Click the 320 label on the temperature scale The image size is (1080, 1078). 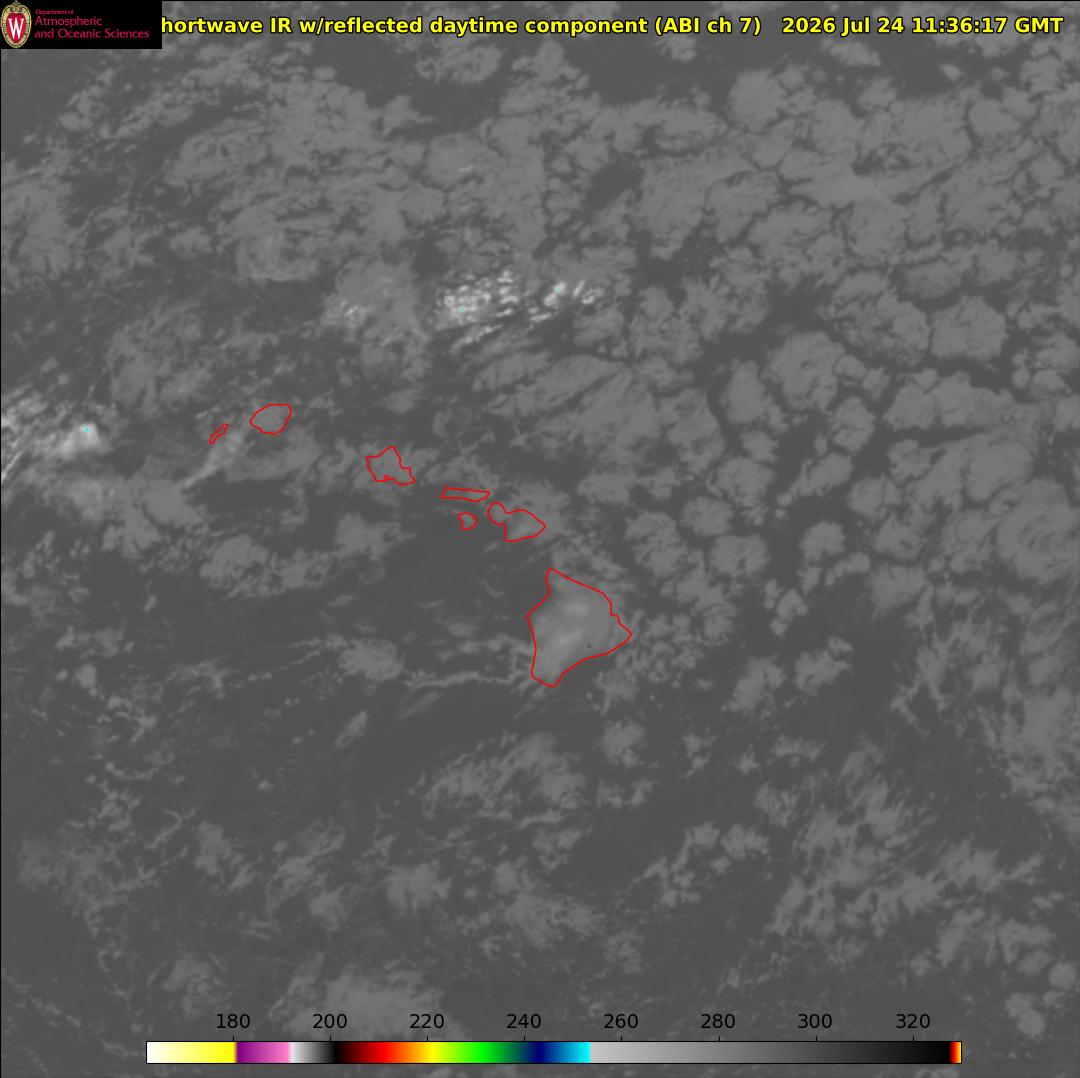tap(913, 1021)
